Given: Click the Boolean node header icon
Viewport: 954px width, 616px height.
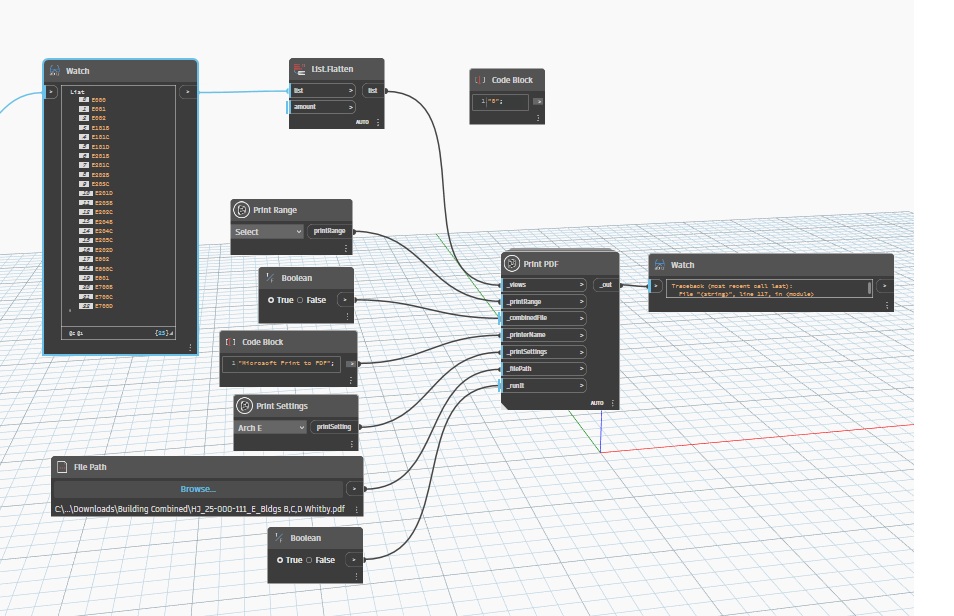Looking at the screenshot, I should click(272, 278).
